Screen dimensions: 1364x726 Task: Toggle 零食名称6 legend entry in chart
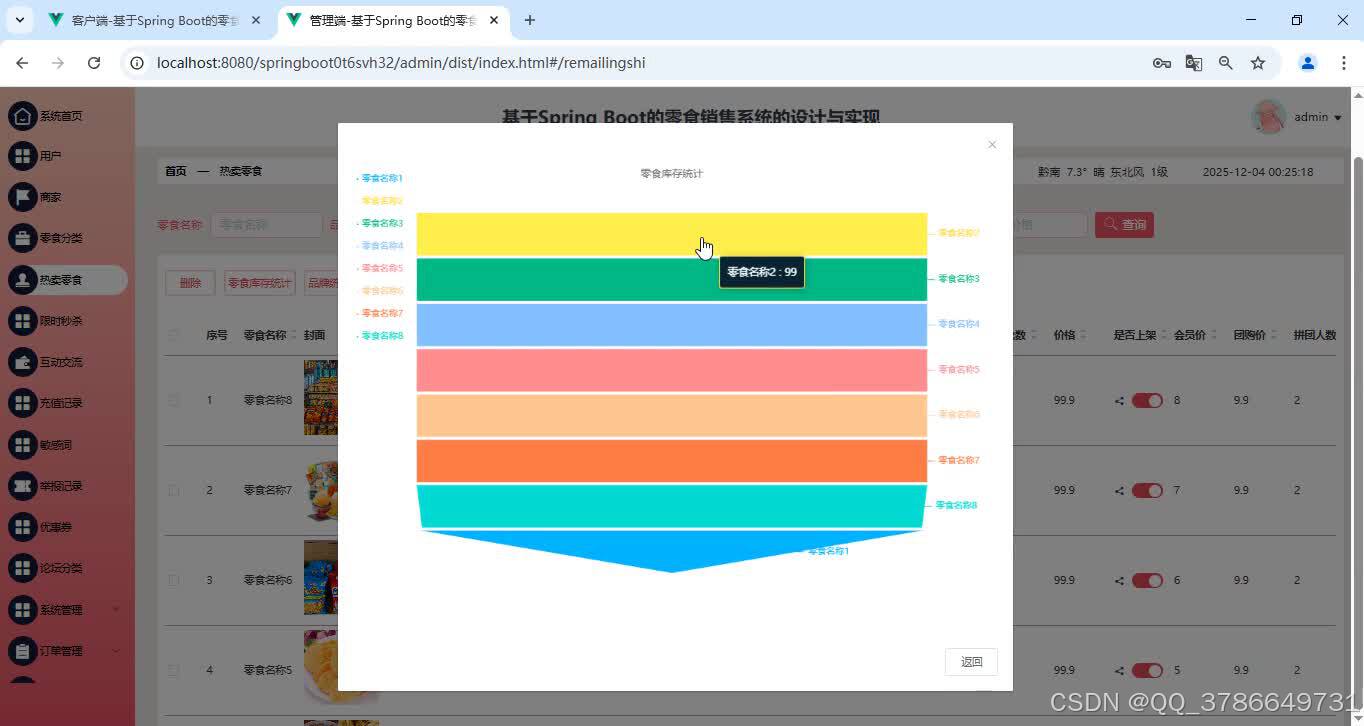click(380, 291)
